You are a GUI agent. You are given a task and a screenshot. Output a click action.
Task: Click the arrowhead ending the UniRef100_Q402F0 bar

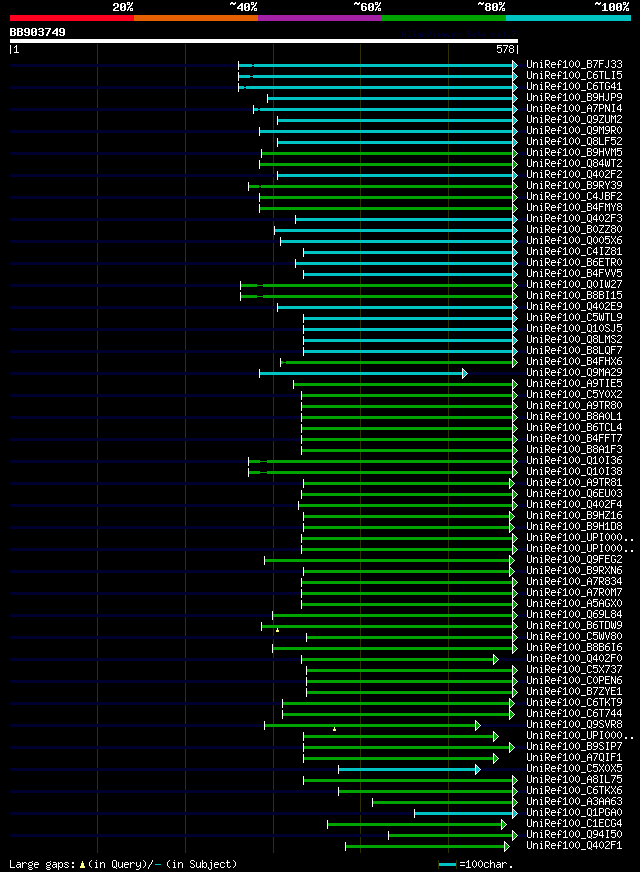tap(496, 660)
